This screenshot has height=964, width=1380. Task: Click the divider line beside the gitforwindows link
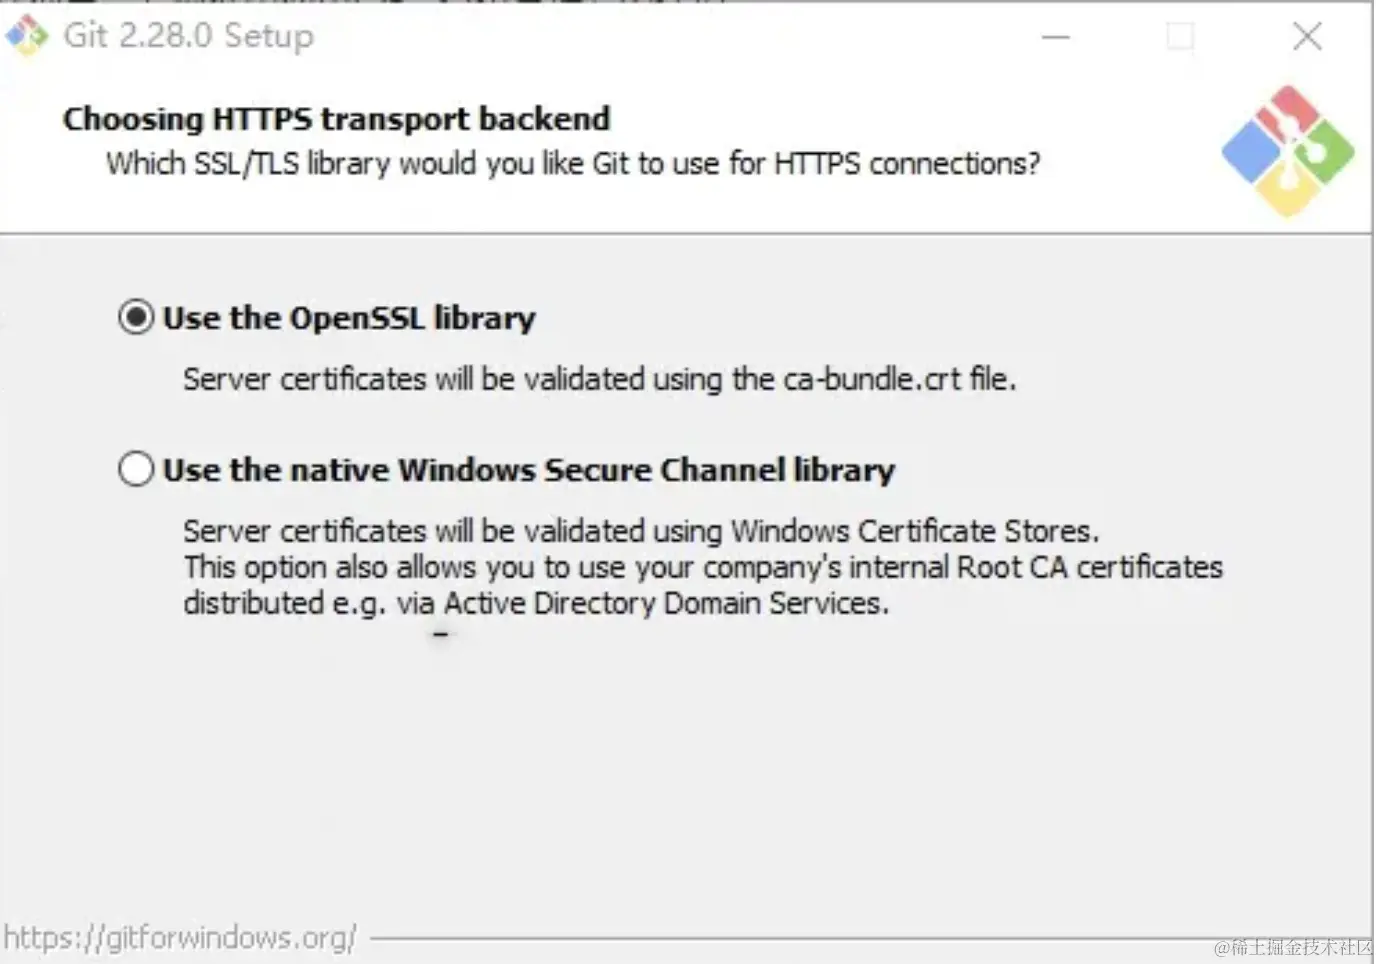click(x=790, y=939)
